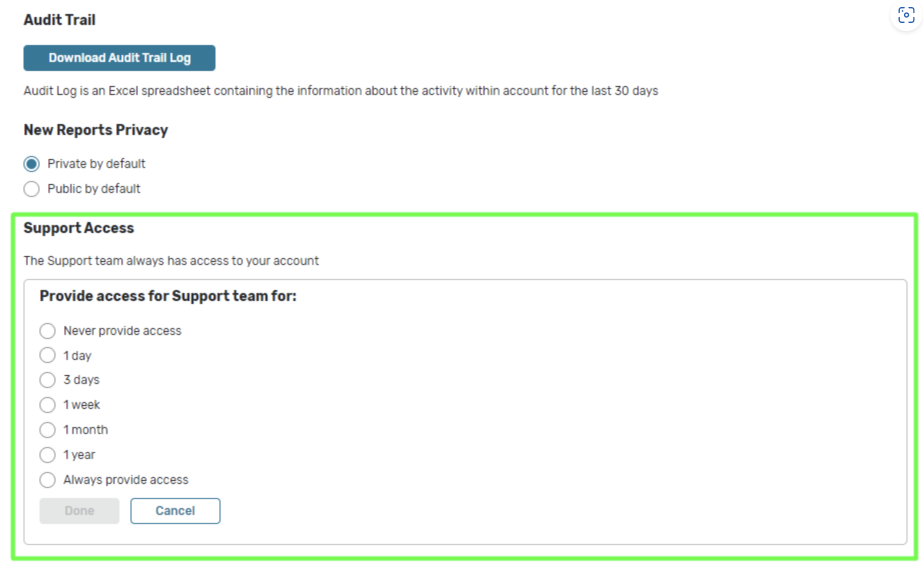This screenshot has width=923, height=567.
Task: Click the Audit Log description text
Action: (x=340, y=91)
